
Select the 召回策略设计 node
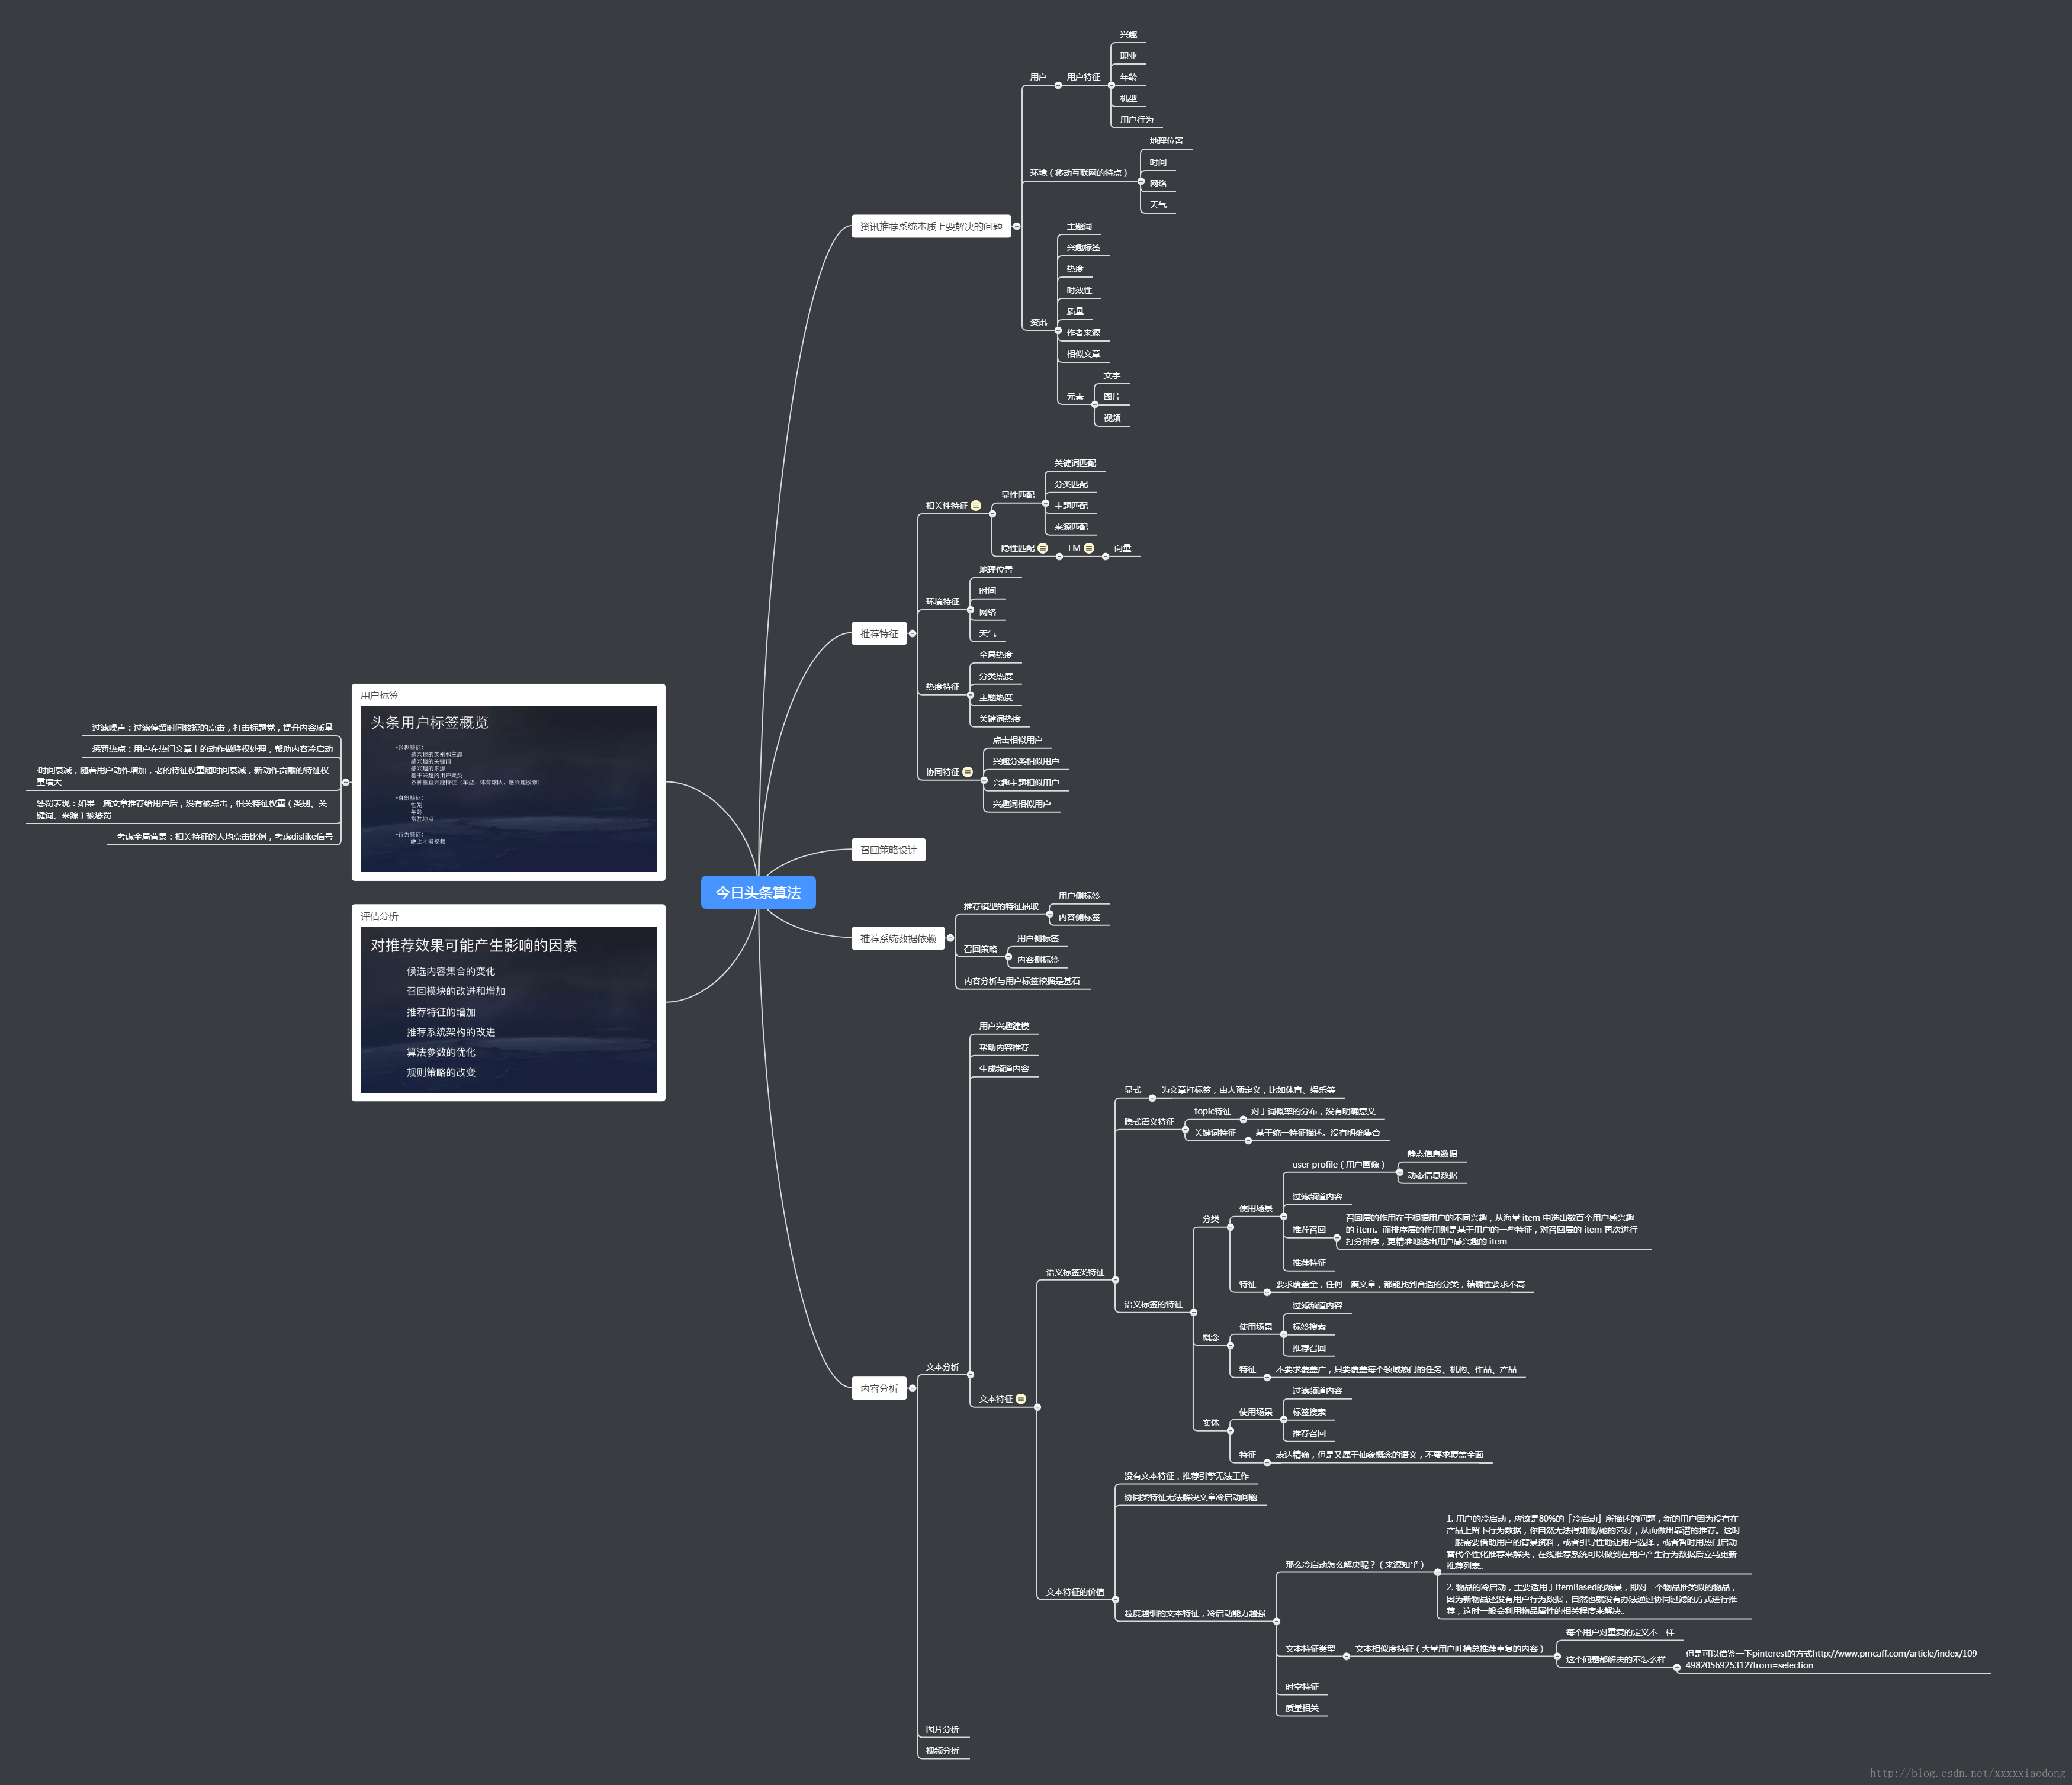(x=888, y=850)
